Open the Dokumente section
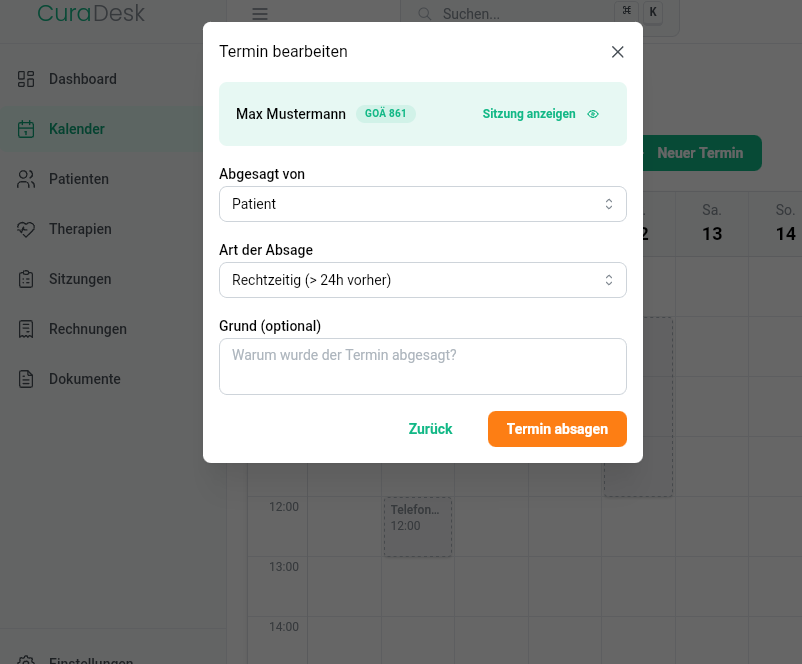This screenshot has height=664, width=802. click(84, 379)
